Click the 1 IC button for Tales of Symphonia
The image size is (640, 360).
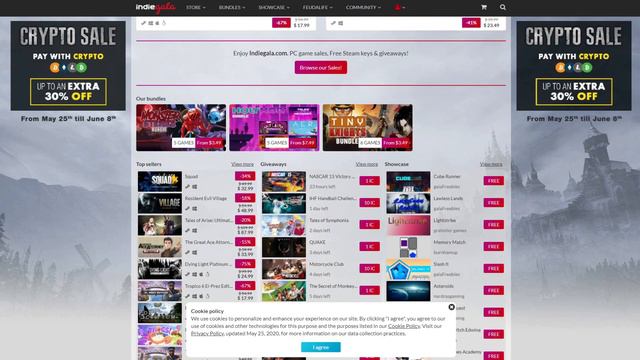(369, 224)
